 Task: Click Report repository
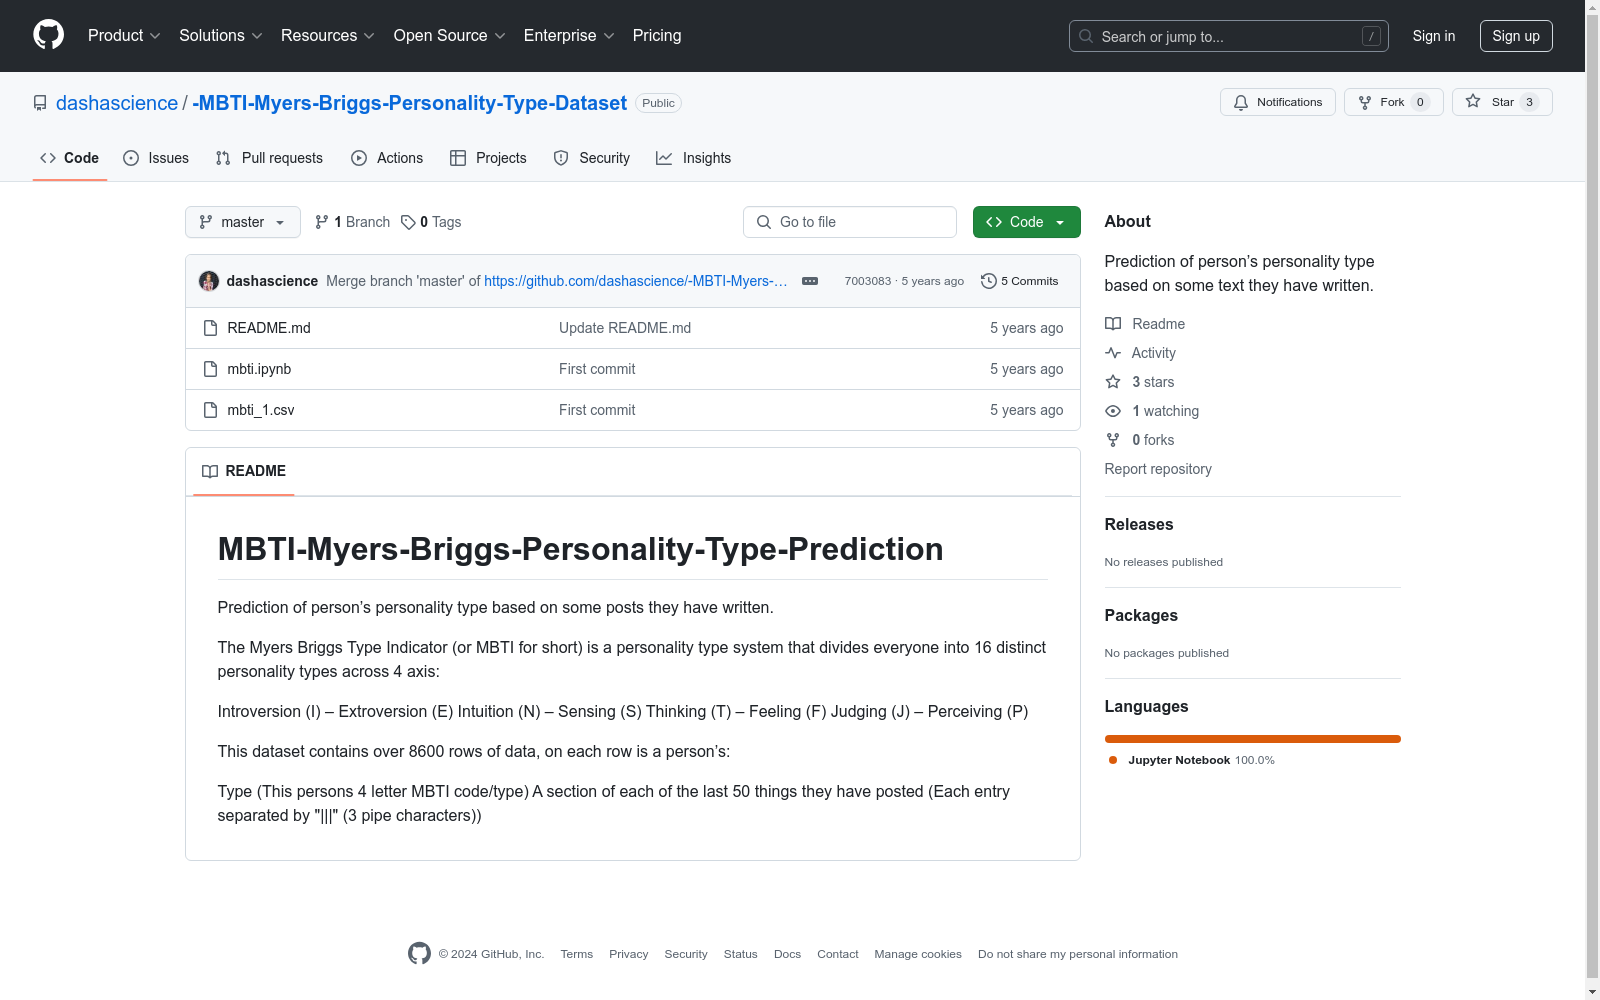pyautogui.click(x=1158, y=469)
